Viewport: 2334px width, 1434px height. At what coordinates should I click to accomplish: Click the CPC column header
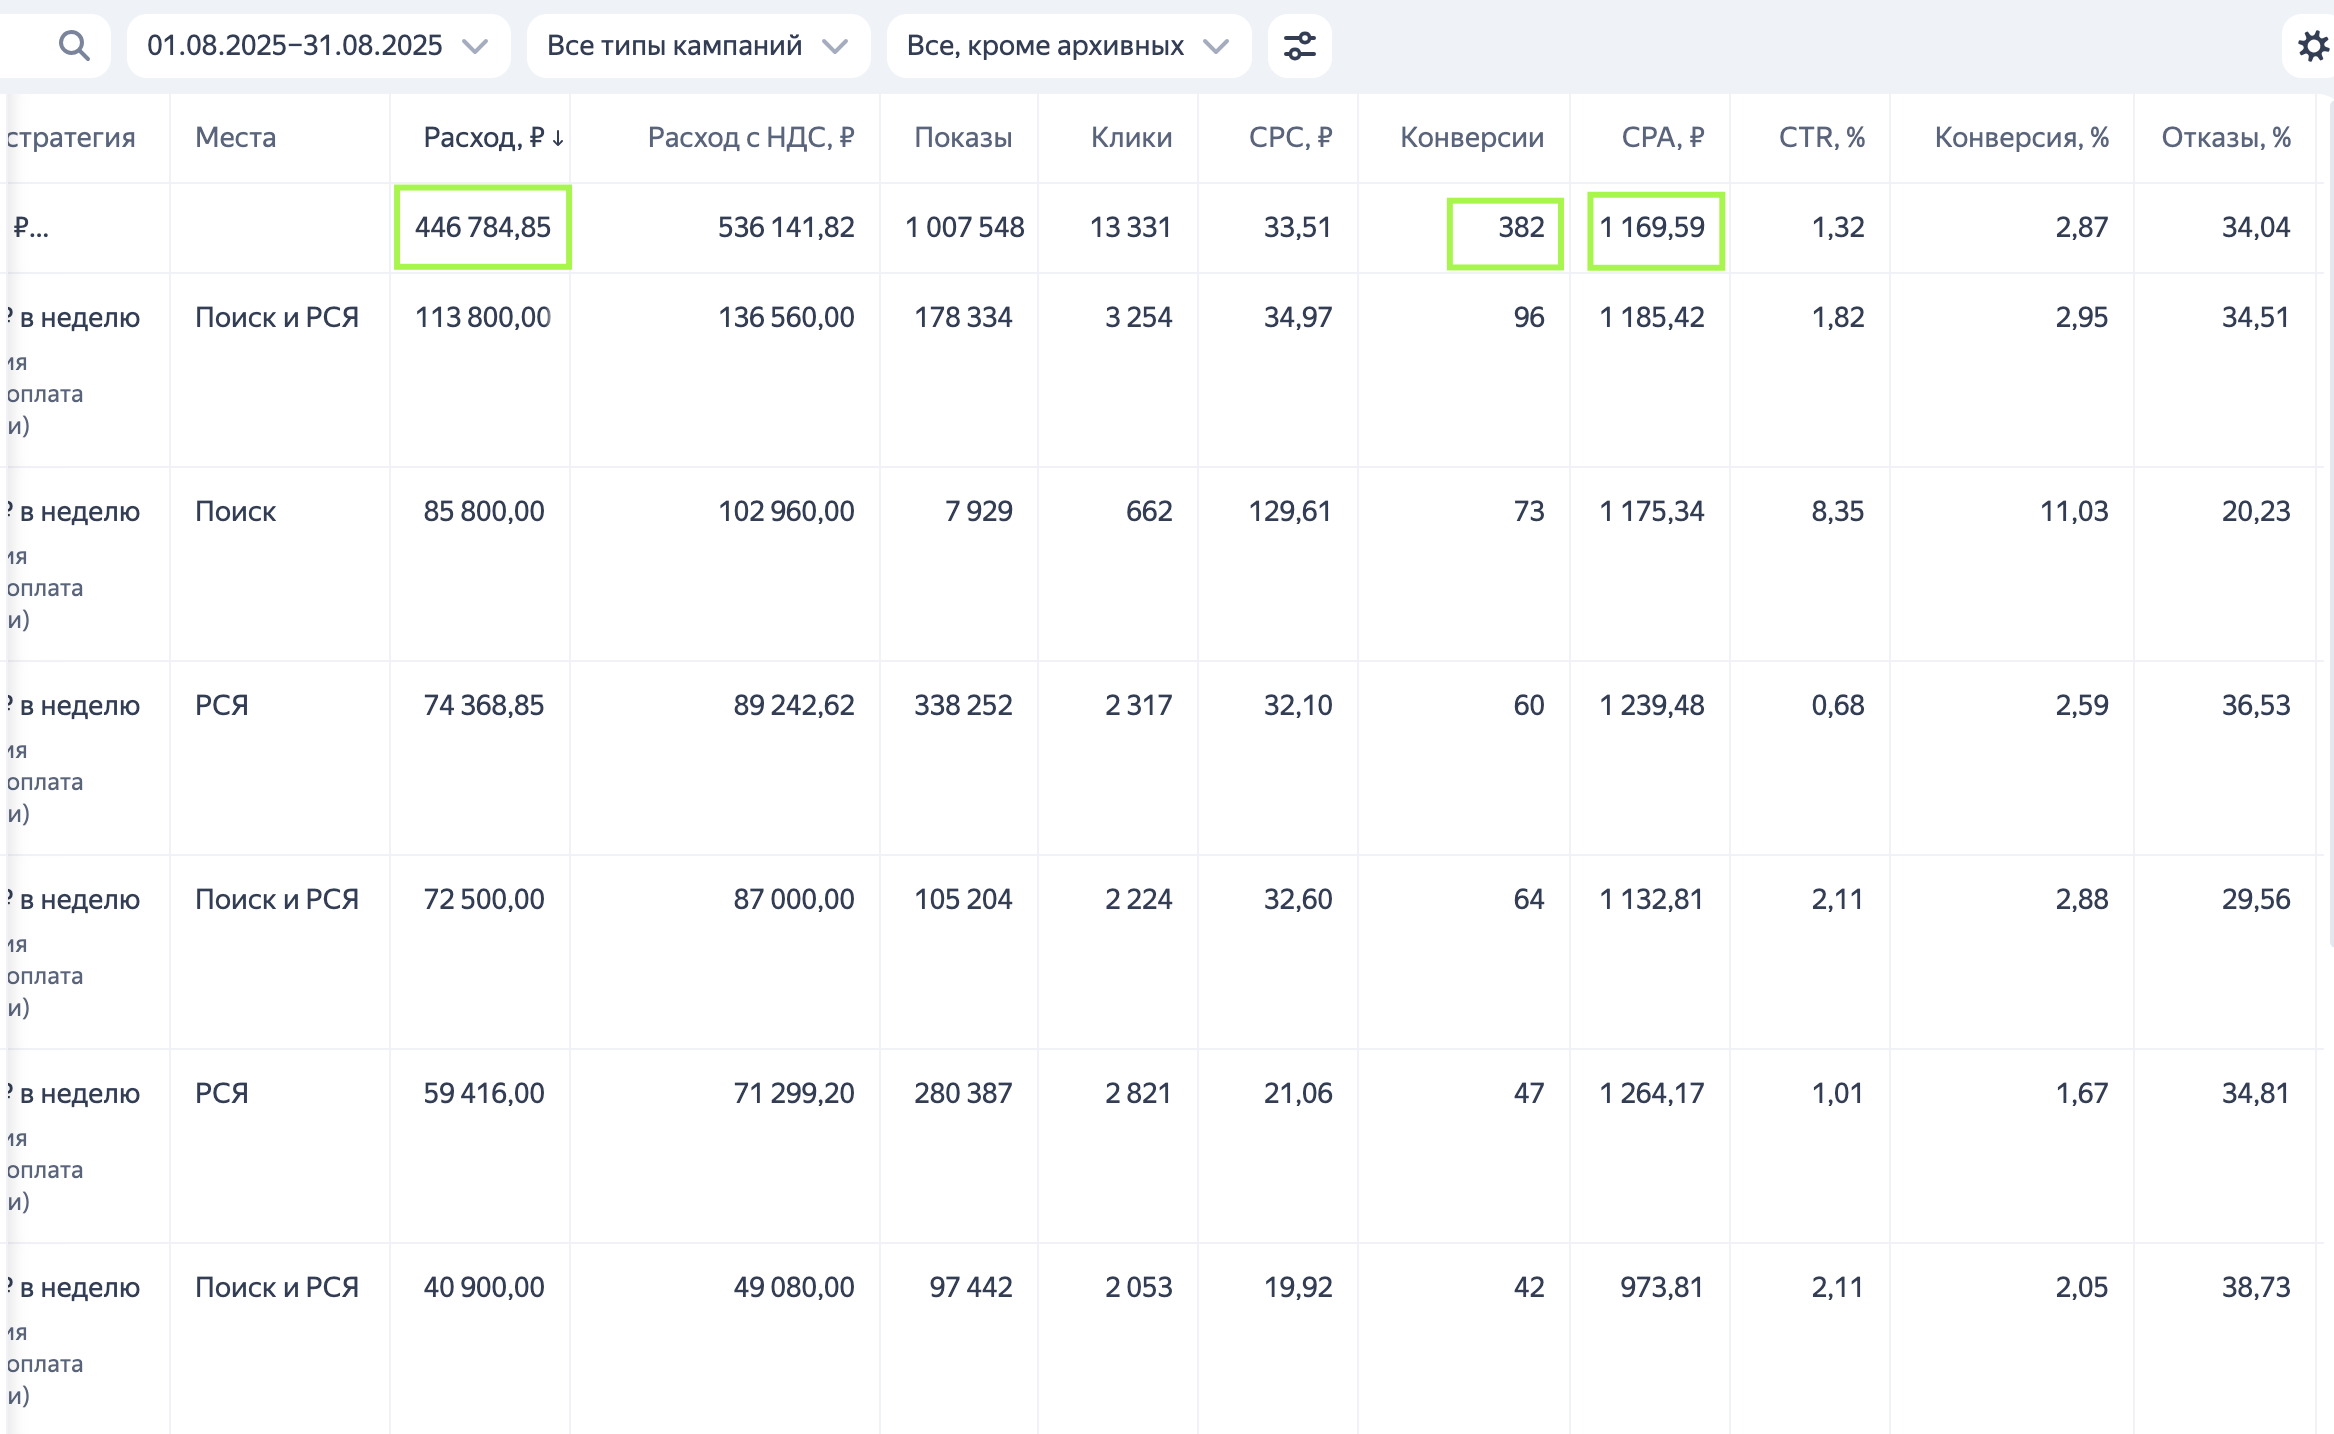pos(1290,138)
